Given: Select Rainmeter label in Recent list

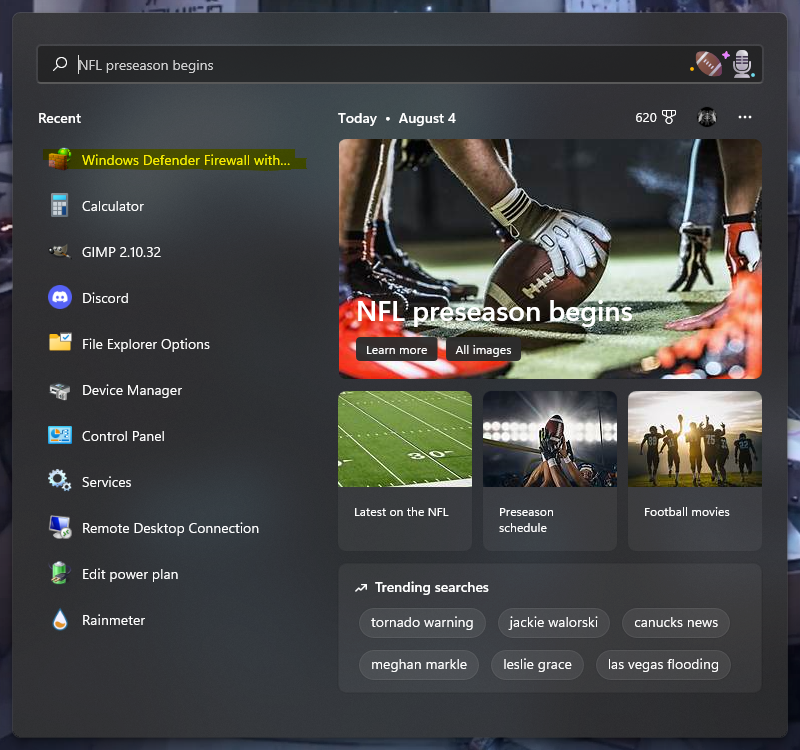Looking at the screenshot, I should (113, 620).
